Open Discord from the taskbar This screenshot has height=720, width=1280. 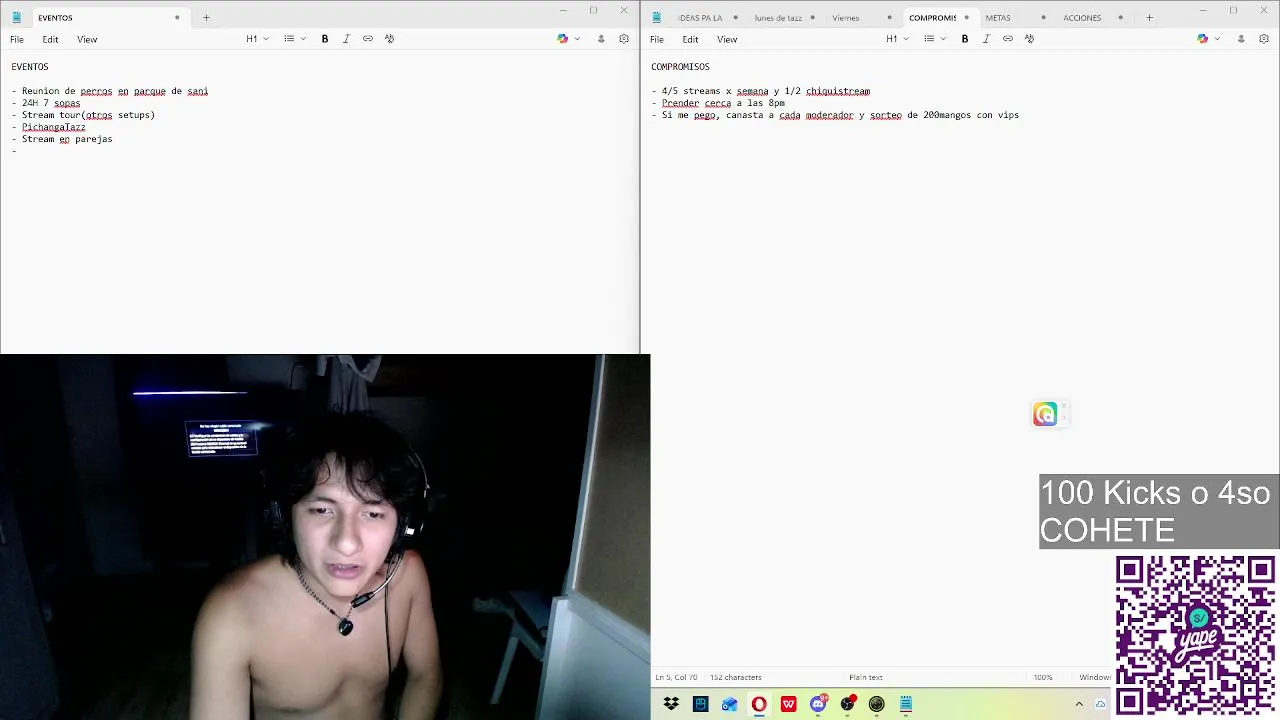coord(818,704)
